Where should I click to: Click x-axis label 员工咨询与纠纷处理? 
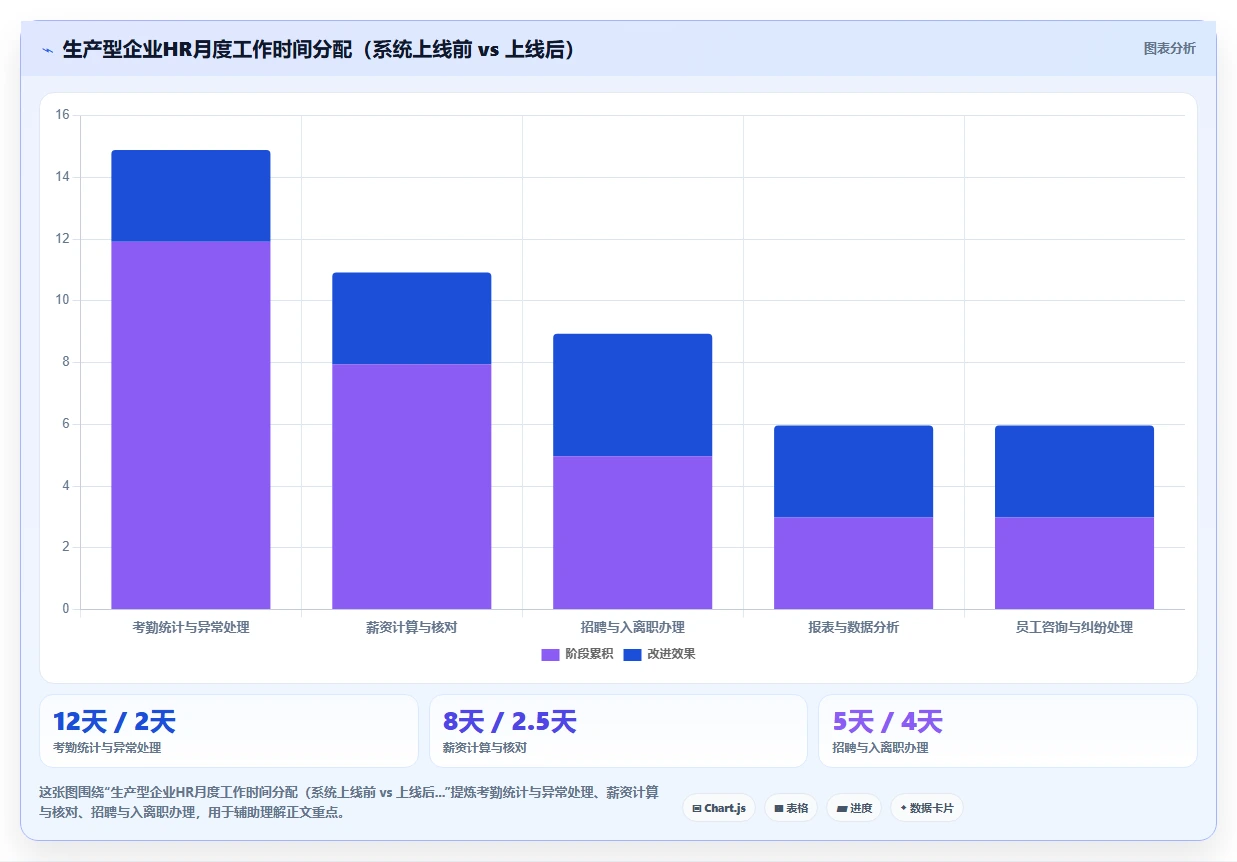pyautogui.click(x=1075, y=628)
